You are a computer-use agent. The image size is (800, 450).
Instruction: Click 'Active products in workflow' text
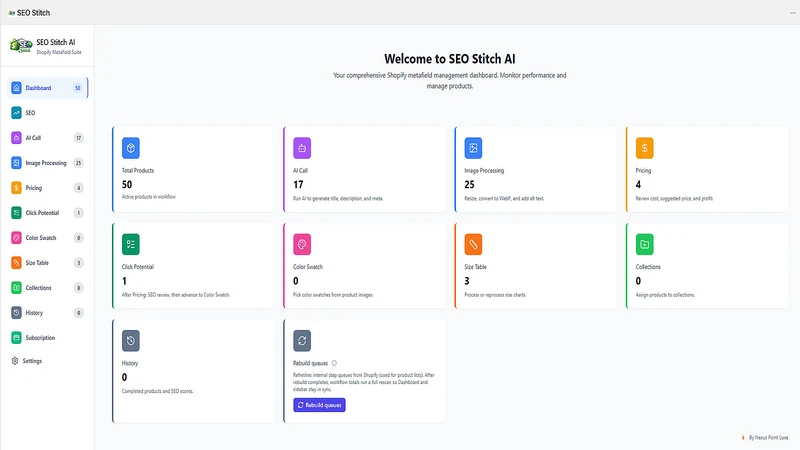click(x=148, y=197)
